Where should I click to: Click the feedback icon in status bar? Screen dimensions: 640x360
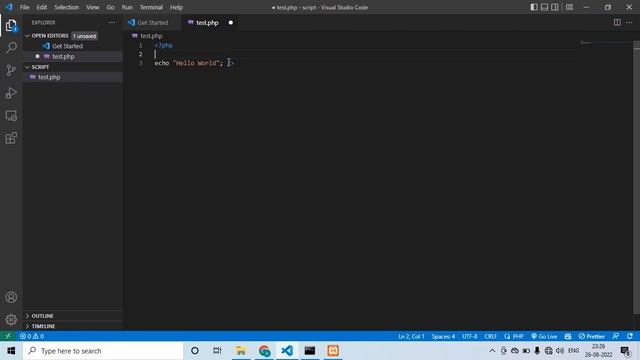(x=616, y=336)
